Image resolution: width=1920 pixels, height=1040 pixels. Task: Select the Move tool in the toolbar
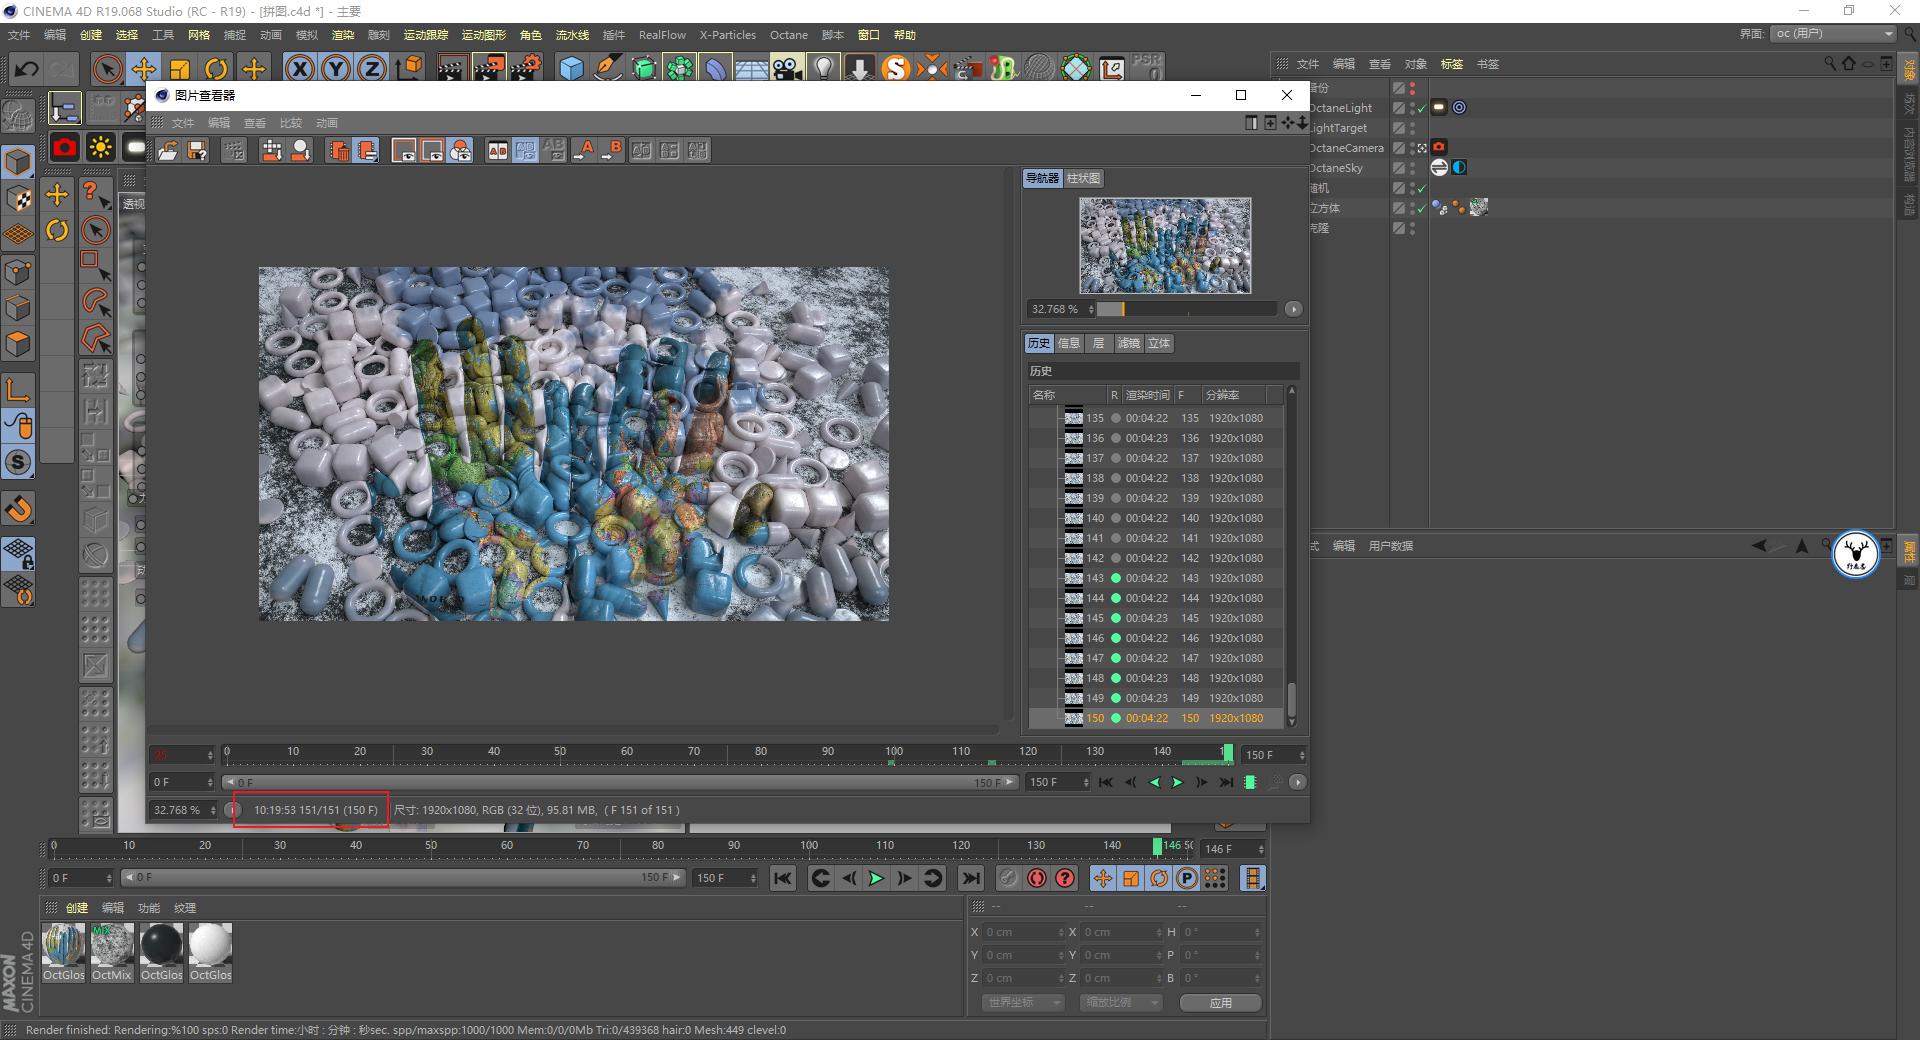coord(144,68)
